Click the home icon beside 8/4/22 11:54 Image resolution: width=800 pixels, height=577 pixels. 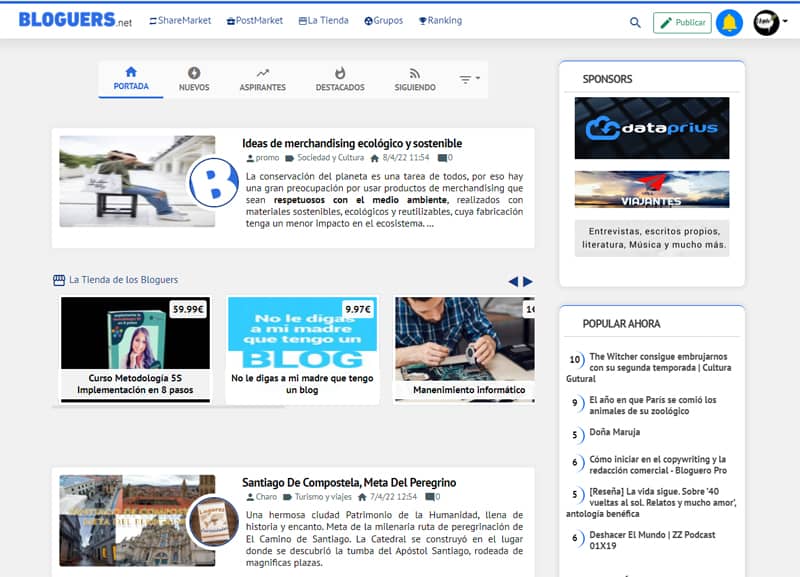374,158
